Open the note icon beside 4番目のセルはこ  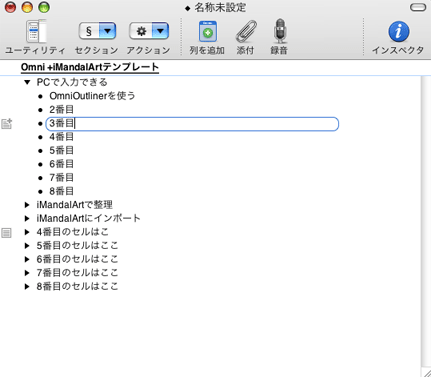point(6,233)
